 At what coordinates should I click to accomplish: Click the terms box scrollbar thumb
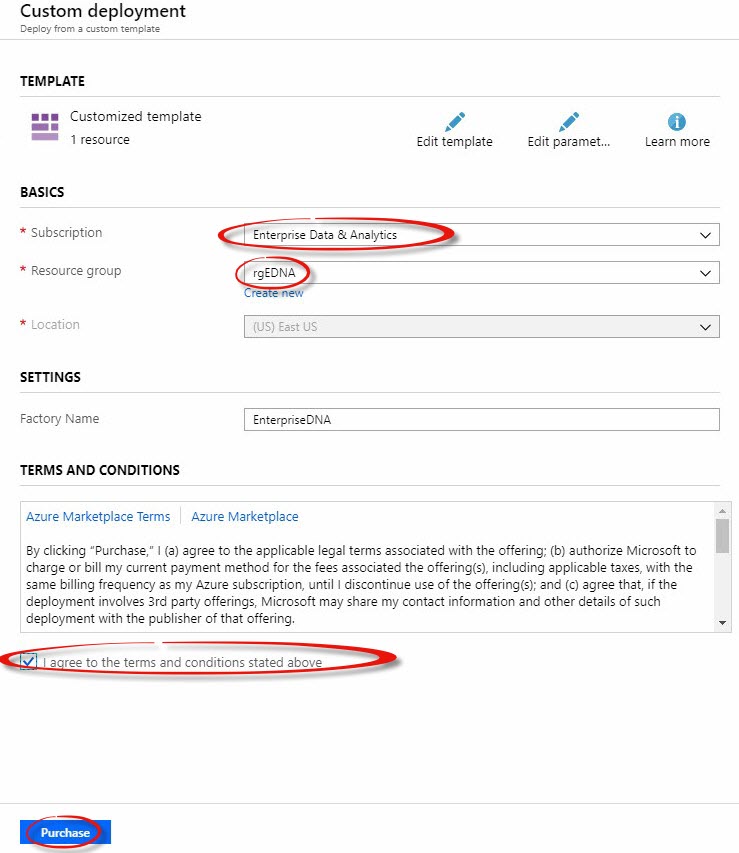point(722,535)
